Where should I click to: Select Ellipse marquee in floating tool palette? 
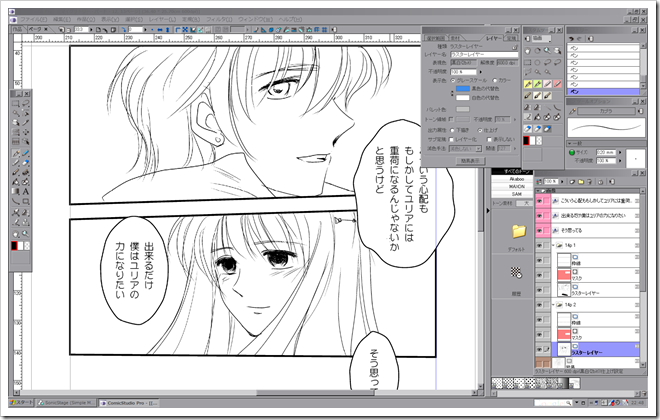pyautogui.click(x=538, y=62)
